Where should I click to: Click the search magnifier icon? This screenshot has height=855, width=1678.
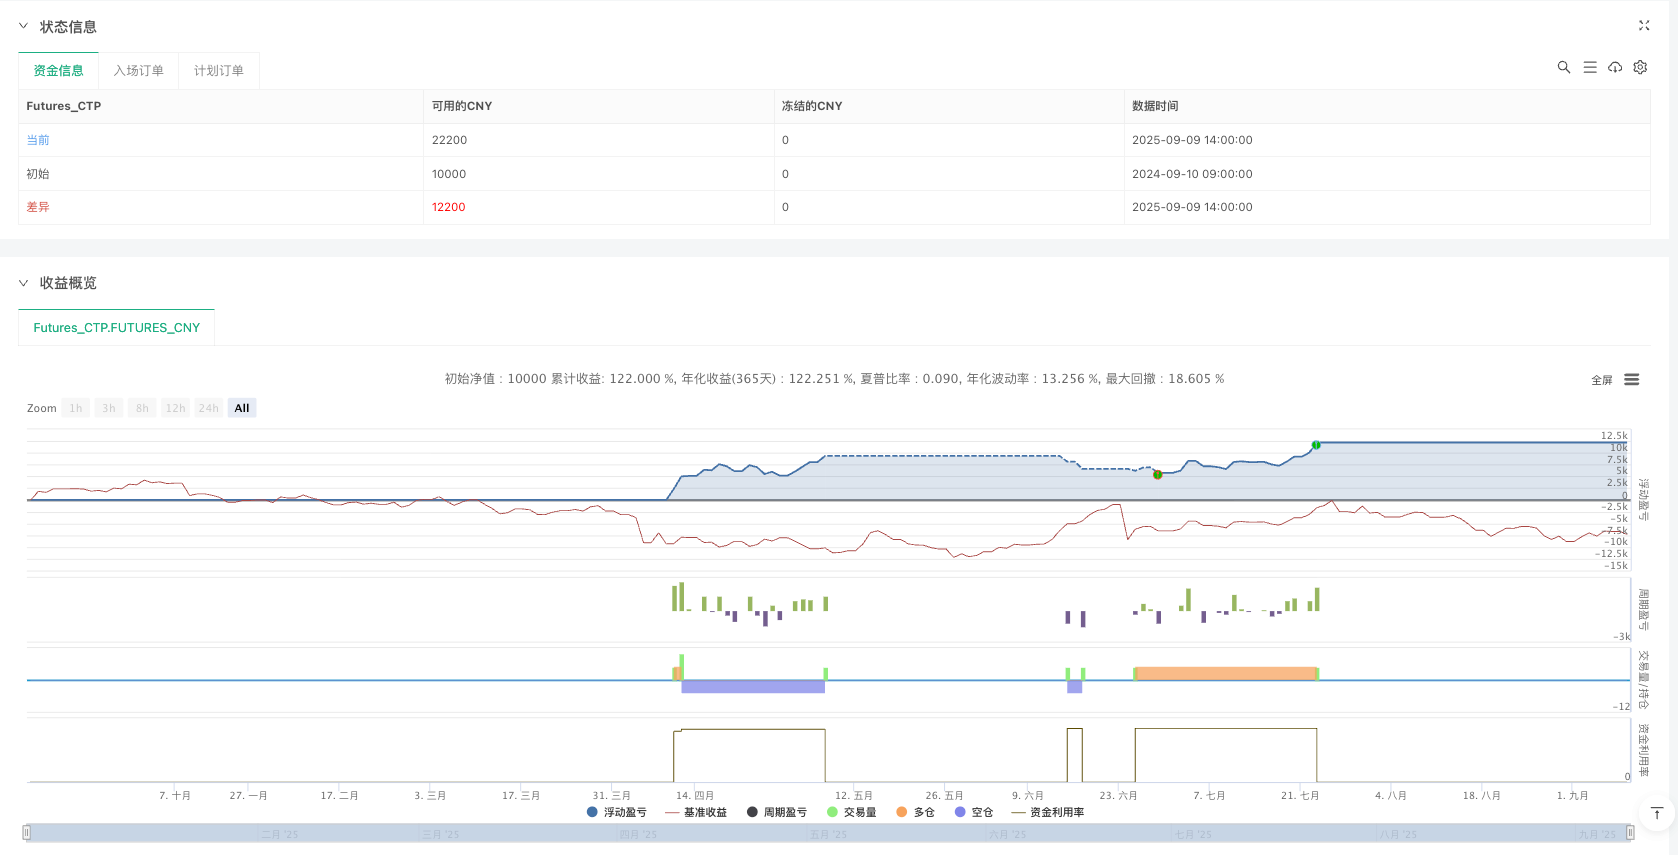(1564, 67)
